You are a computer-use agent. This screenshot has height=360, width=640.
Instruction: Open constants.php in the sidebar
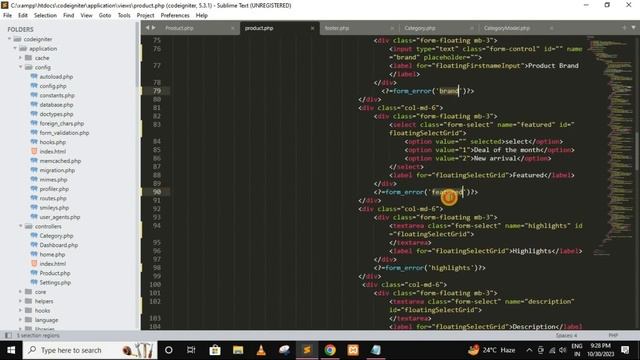point(57,96)
